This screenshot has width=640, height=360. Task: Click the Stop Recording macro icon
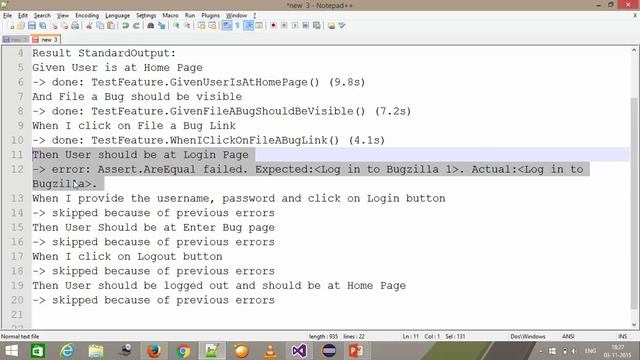click(284, 26)
